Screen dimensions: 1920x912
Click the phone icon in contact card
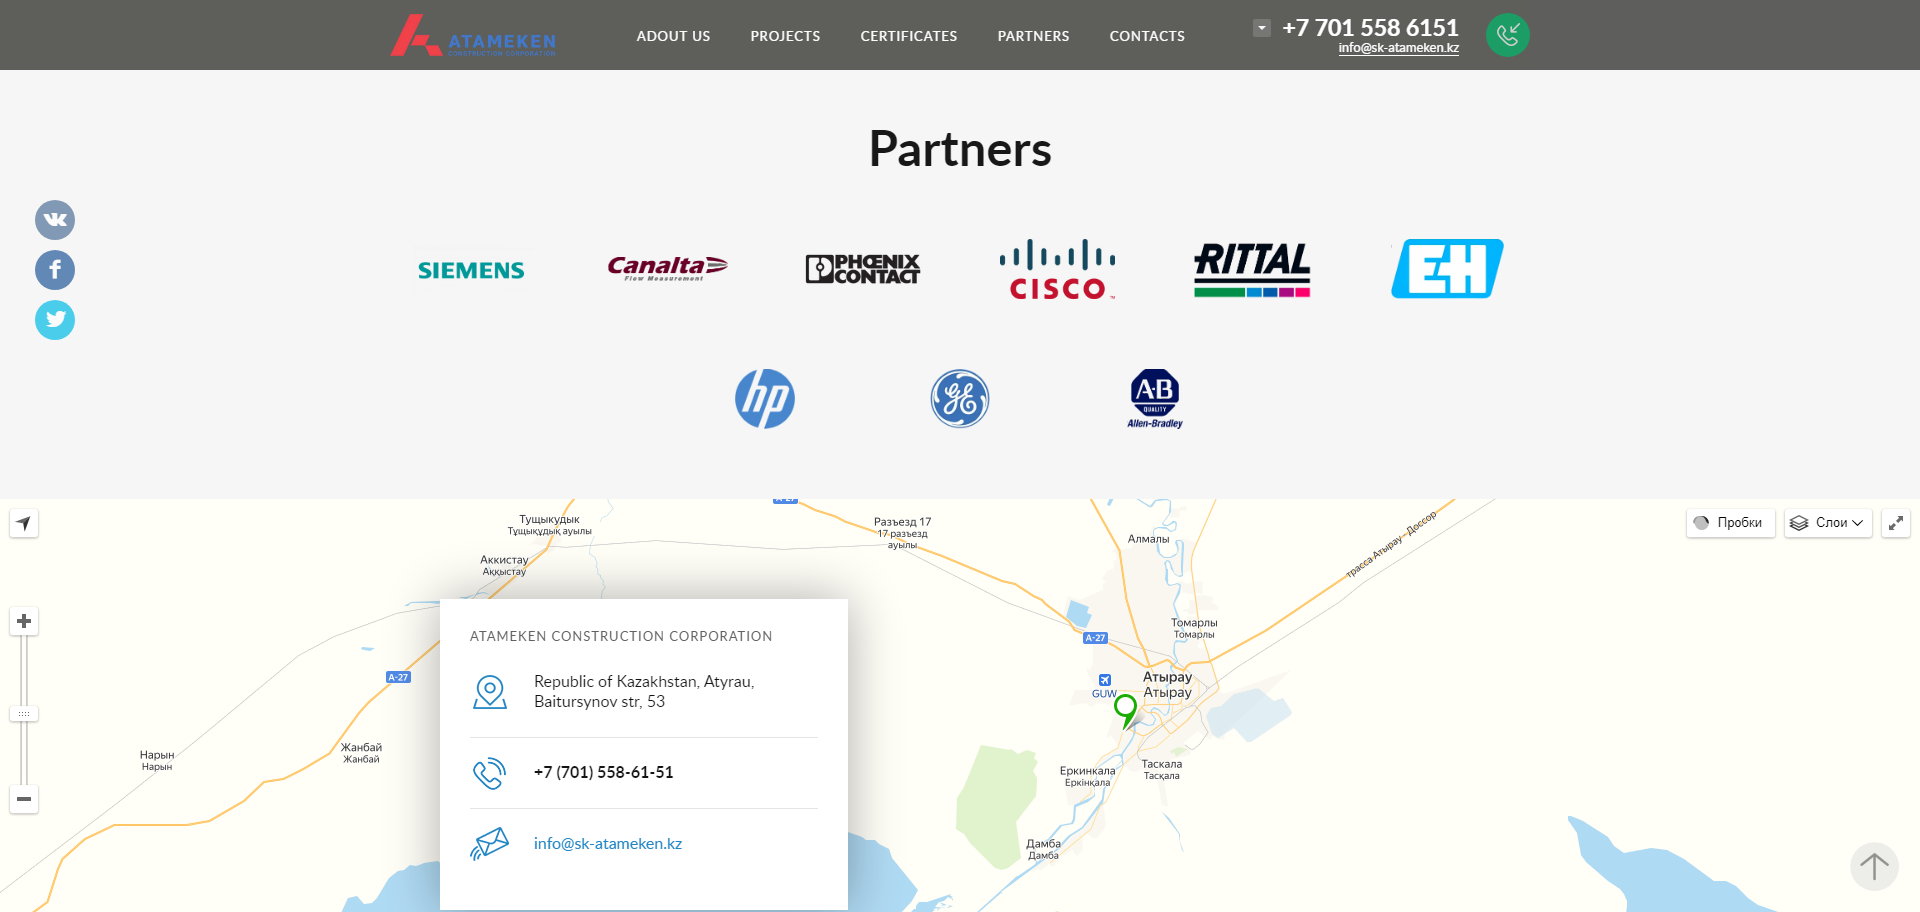[x=490, y=773]
